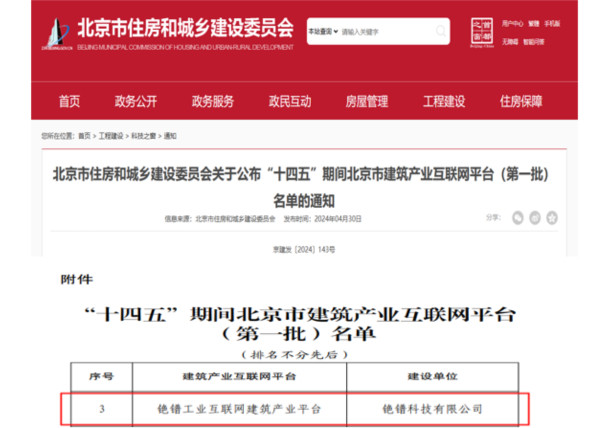
Task: Open the 住房保障 navigation menu
Action: coord(521,101)
